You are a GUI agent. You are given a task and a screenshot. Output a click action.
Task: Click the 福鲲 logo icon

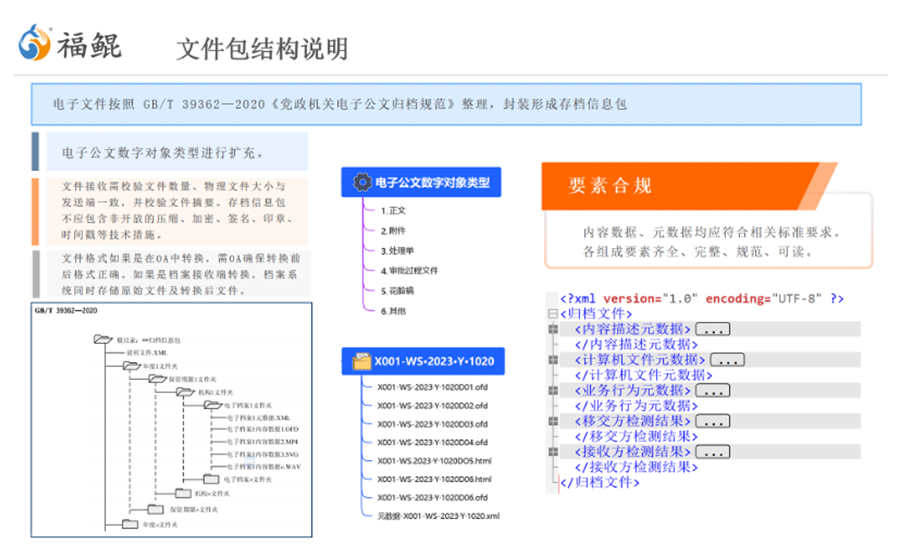[x=36, y=43]
